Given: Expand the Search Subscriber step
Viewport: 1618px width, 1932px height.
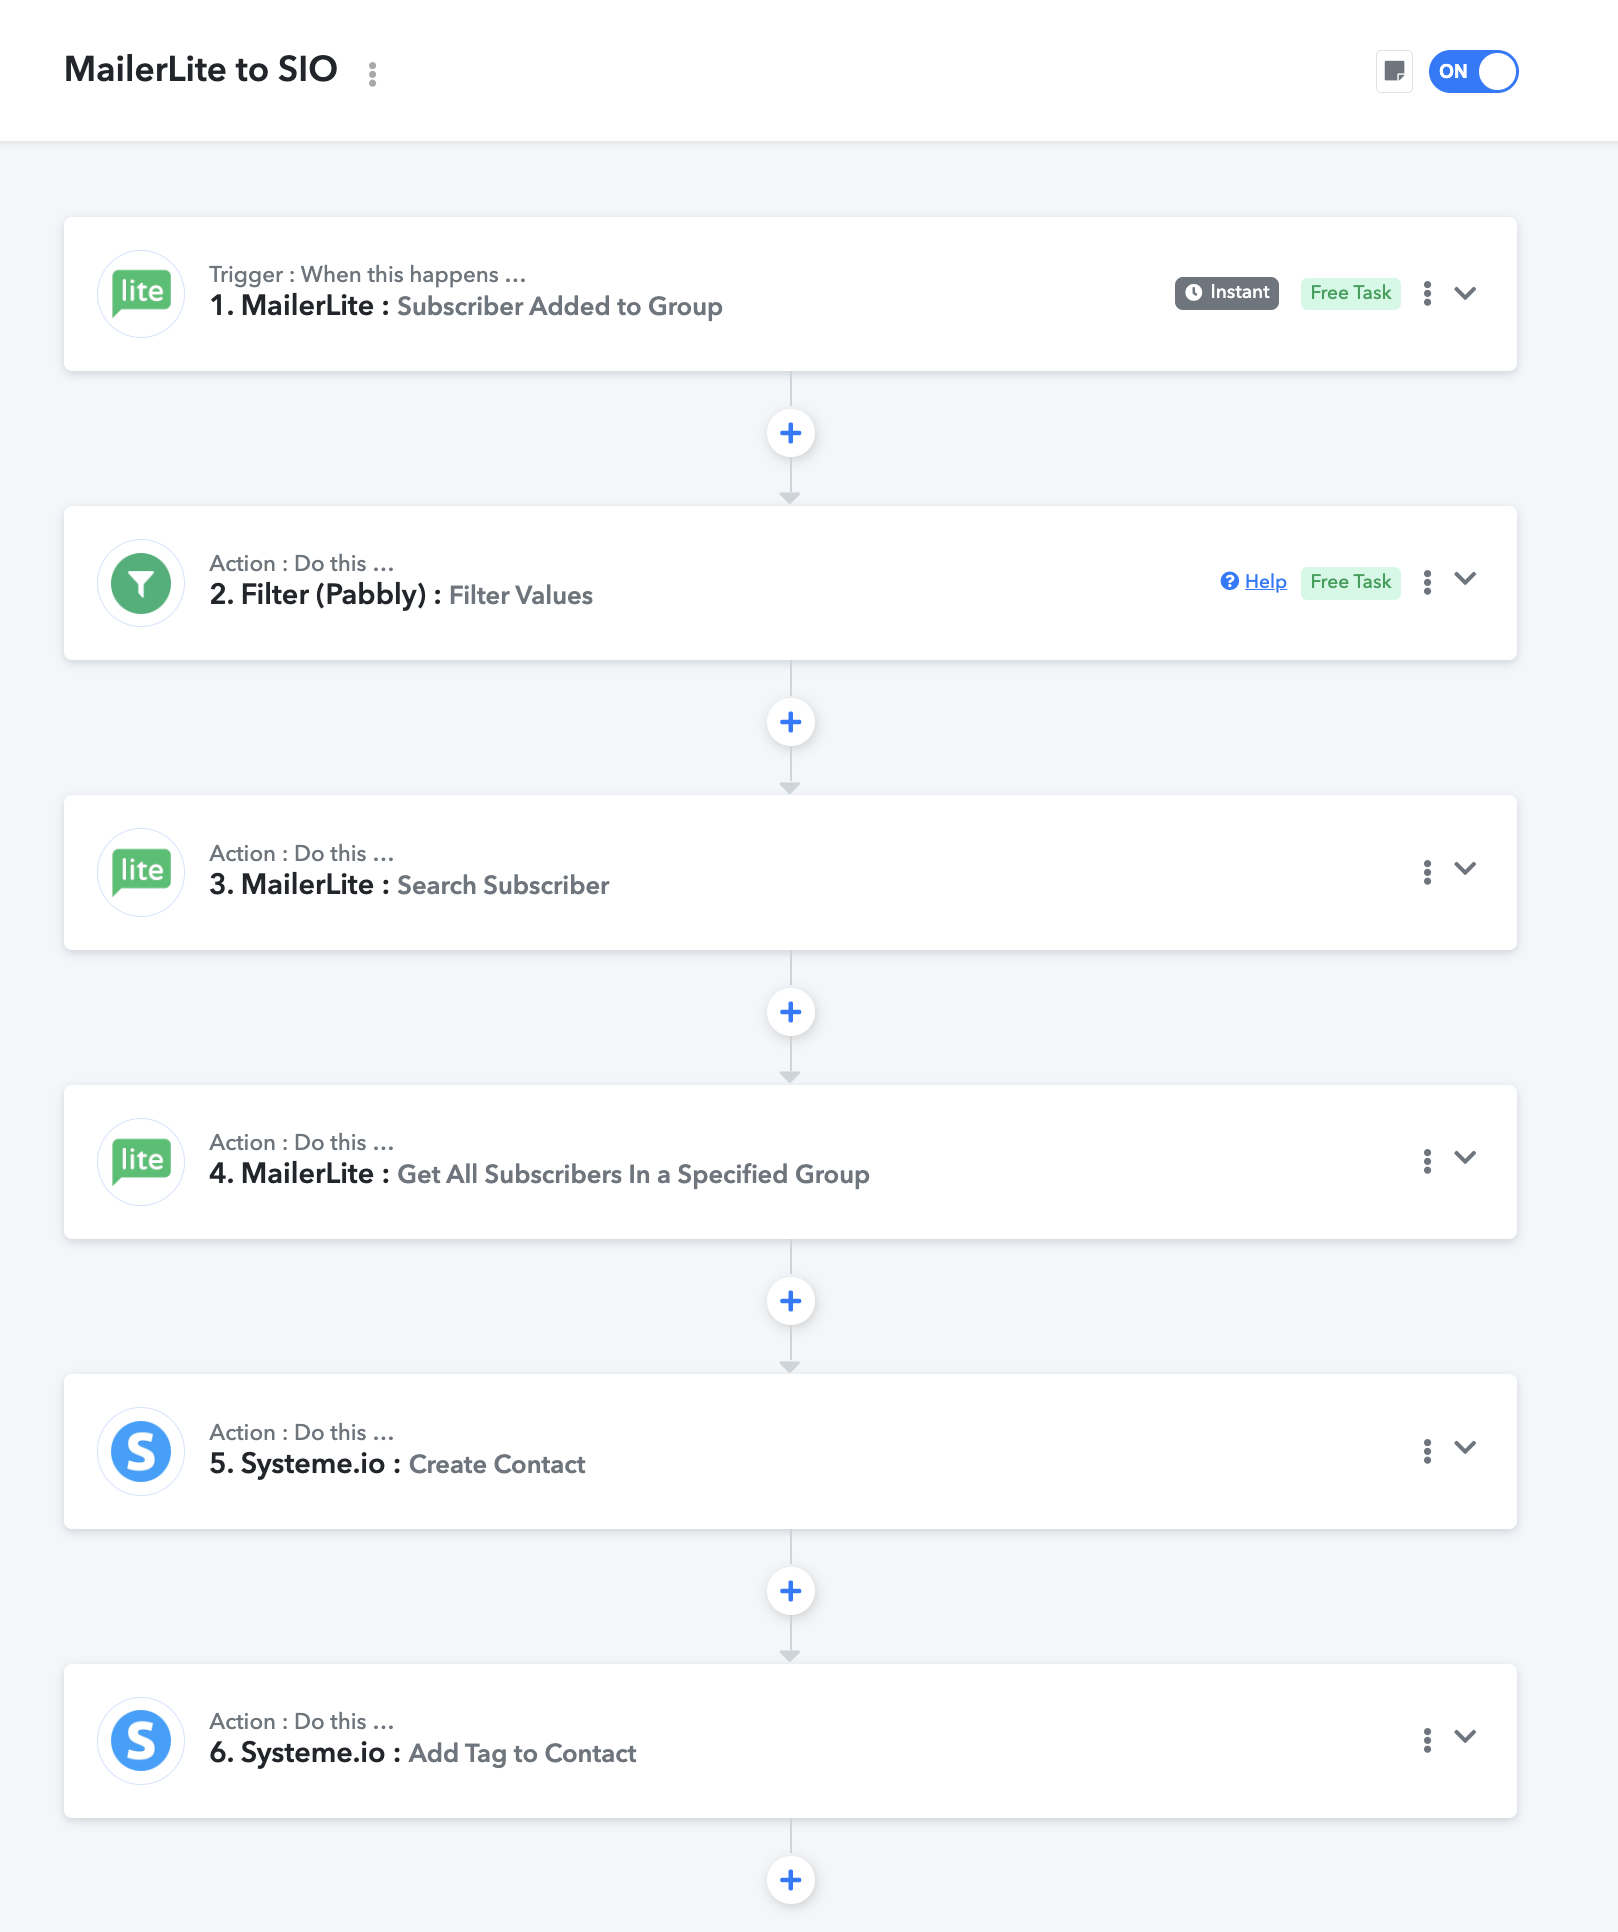Looking at the screenshot, I should [x=1465, y=868].
